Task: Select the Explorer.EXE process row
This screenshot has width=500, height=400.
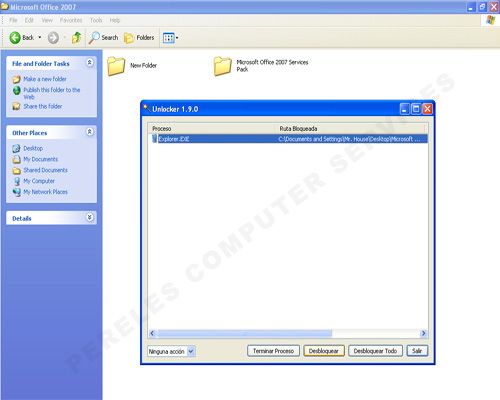Action: (289, 139)
